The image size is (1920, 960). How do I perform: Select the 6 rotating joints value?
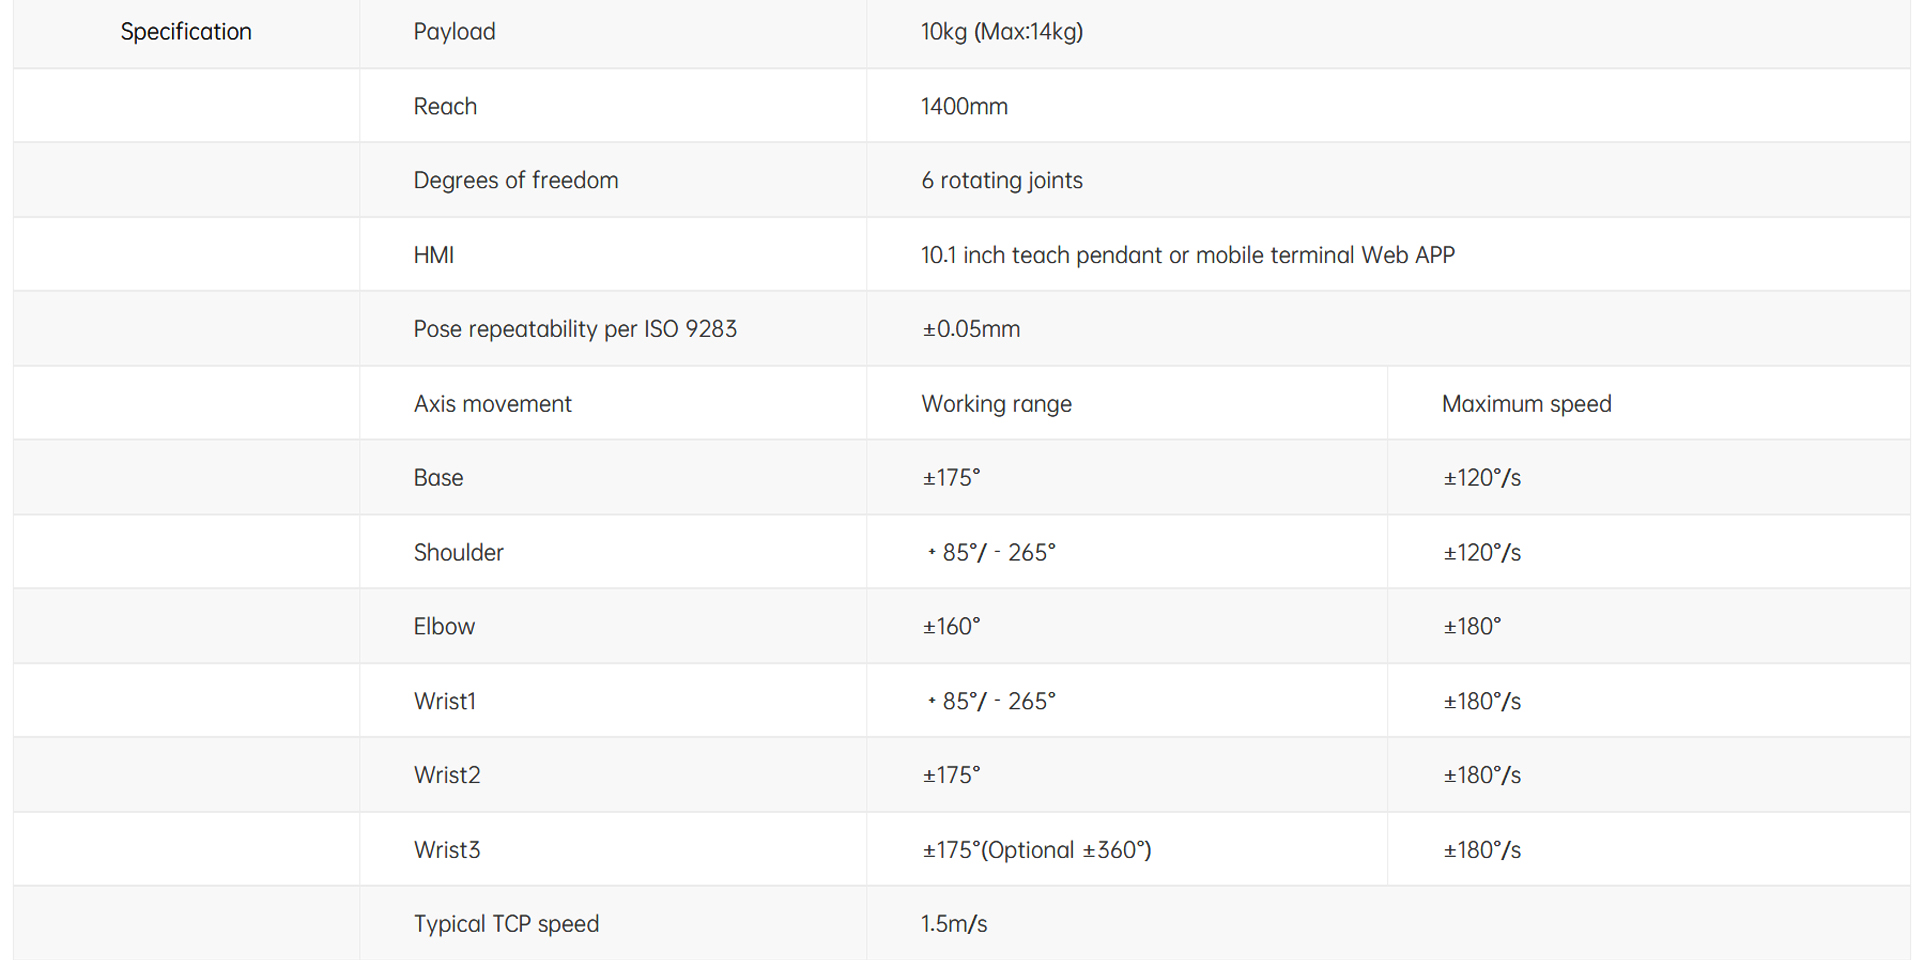(1001, 180)
